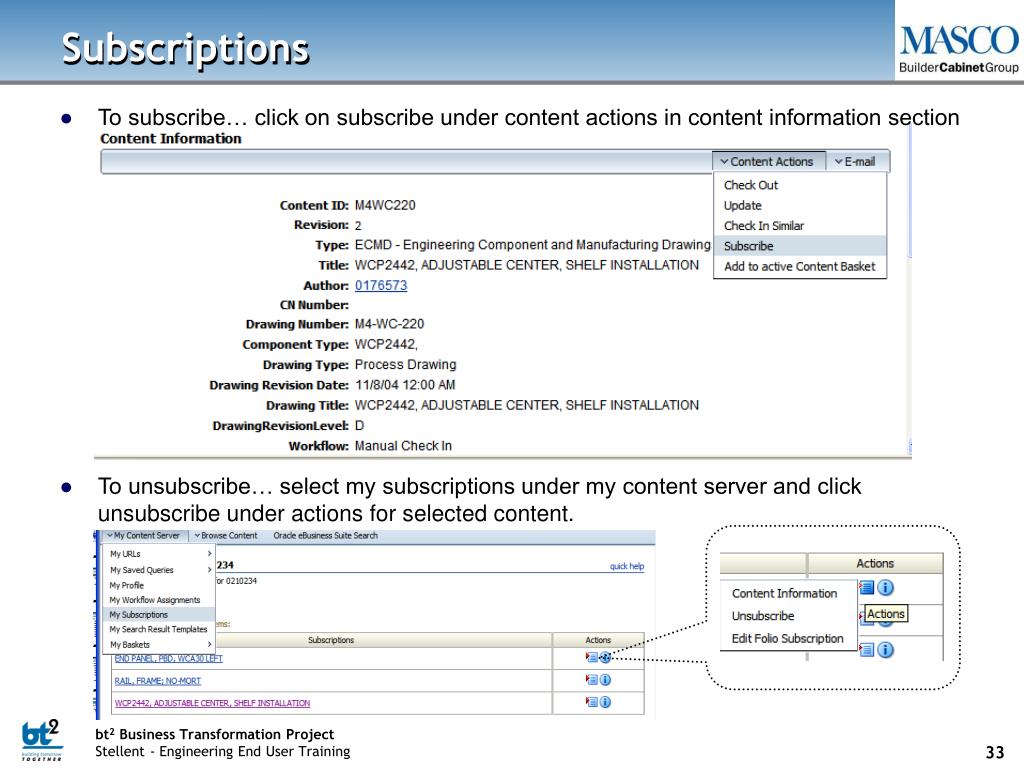
Task: Click Drawing Number value M4-WC-220
Action: [x=389, y=324]
